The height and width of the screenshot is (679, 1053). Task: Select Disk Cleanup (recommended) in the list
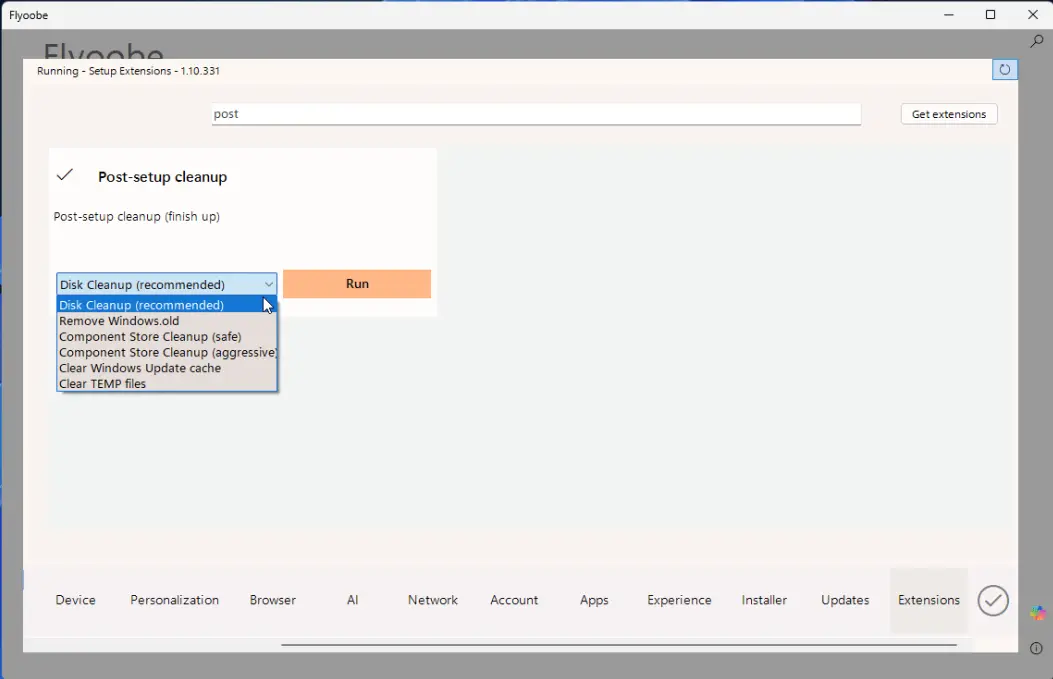(166, 305)
